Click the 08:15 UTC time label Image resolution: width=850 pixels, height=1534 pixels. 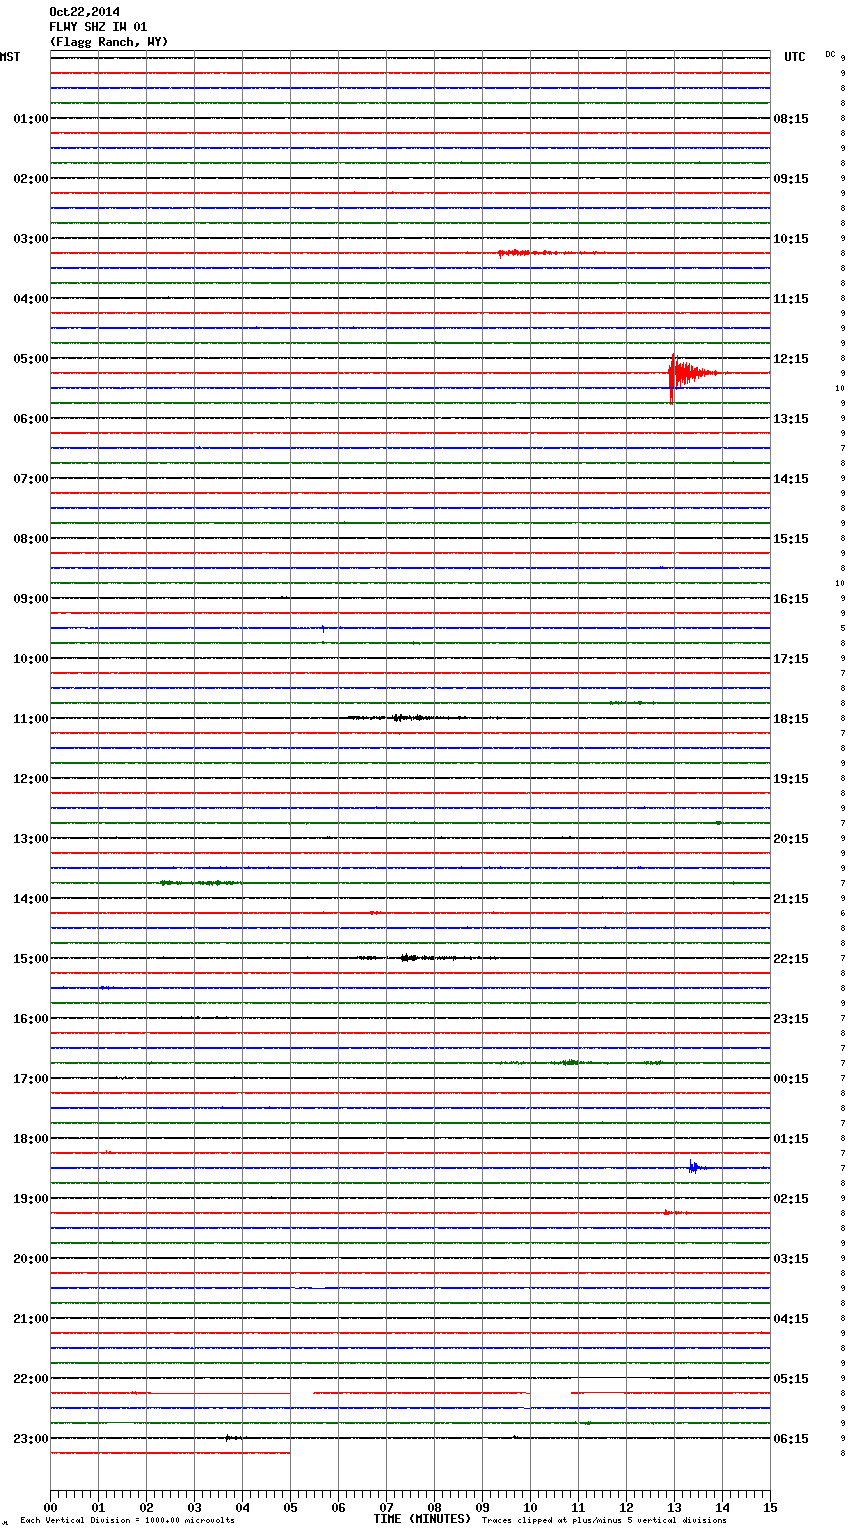pos(791,119)
